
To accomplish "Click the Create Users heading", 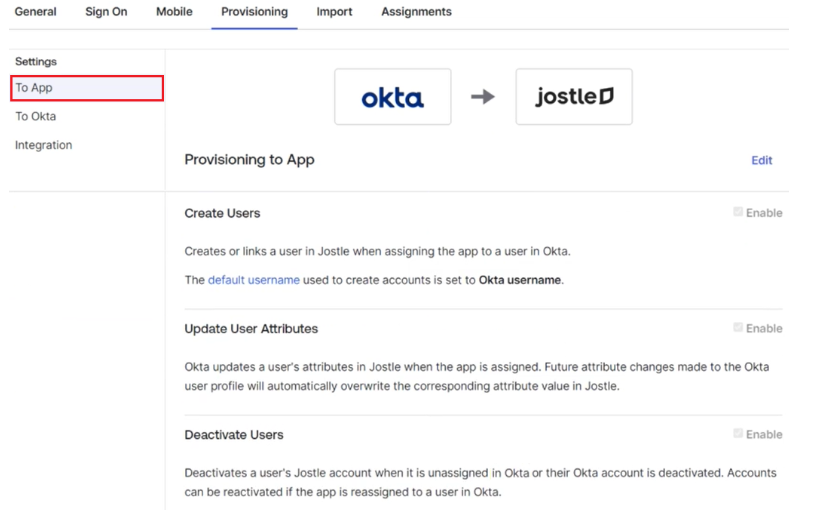I will coord(222,213).
